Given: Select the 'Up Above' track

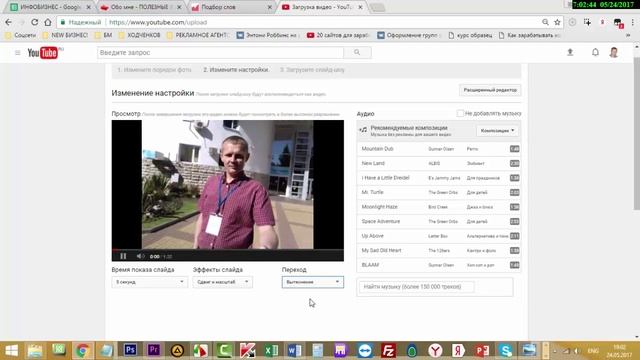Looking at the screenshot, I should [x=439, y=236].
